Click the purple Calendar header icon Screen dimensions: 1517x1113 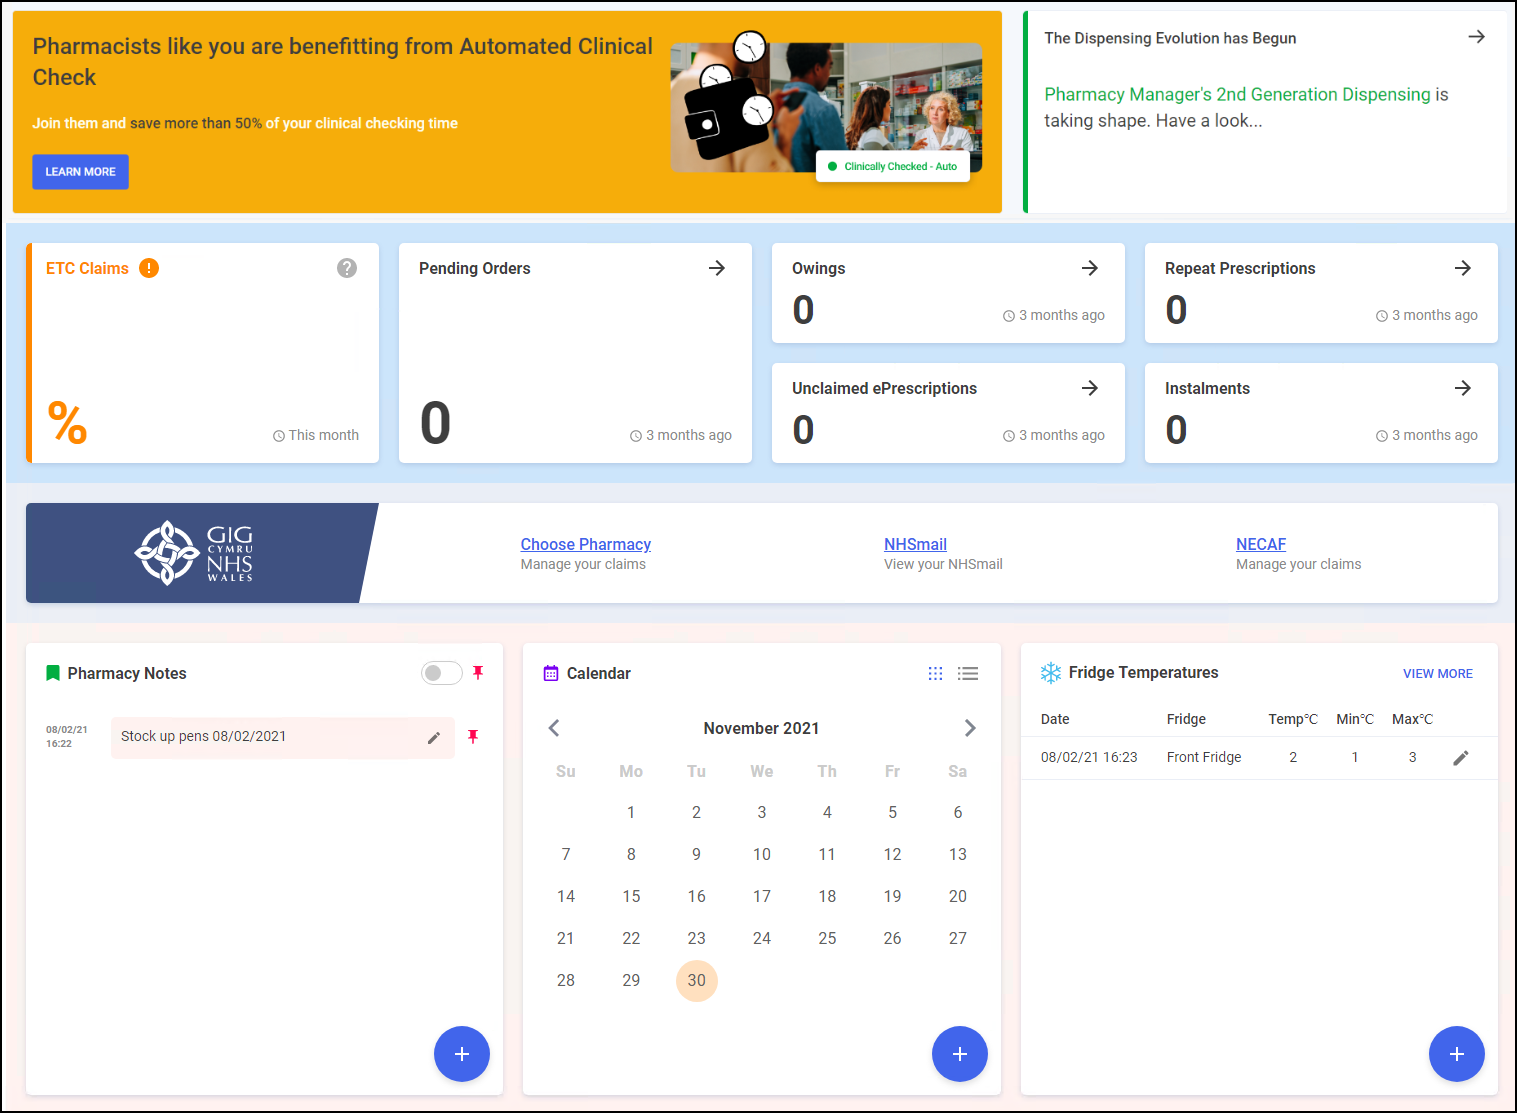click(551, 673)
